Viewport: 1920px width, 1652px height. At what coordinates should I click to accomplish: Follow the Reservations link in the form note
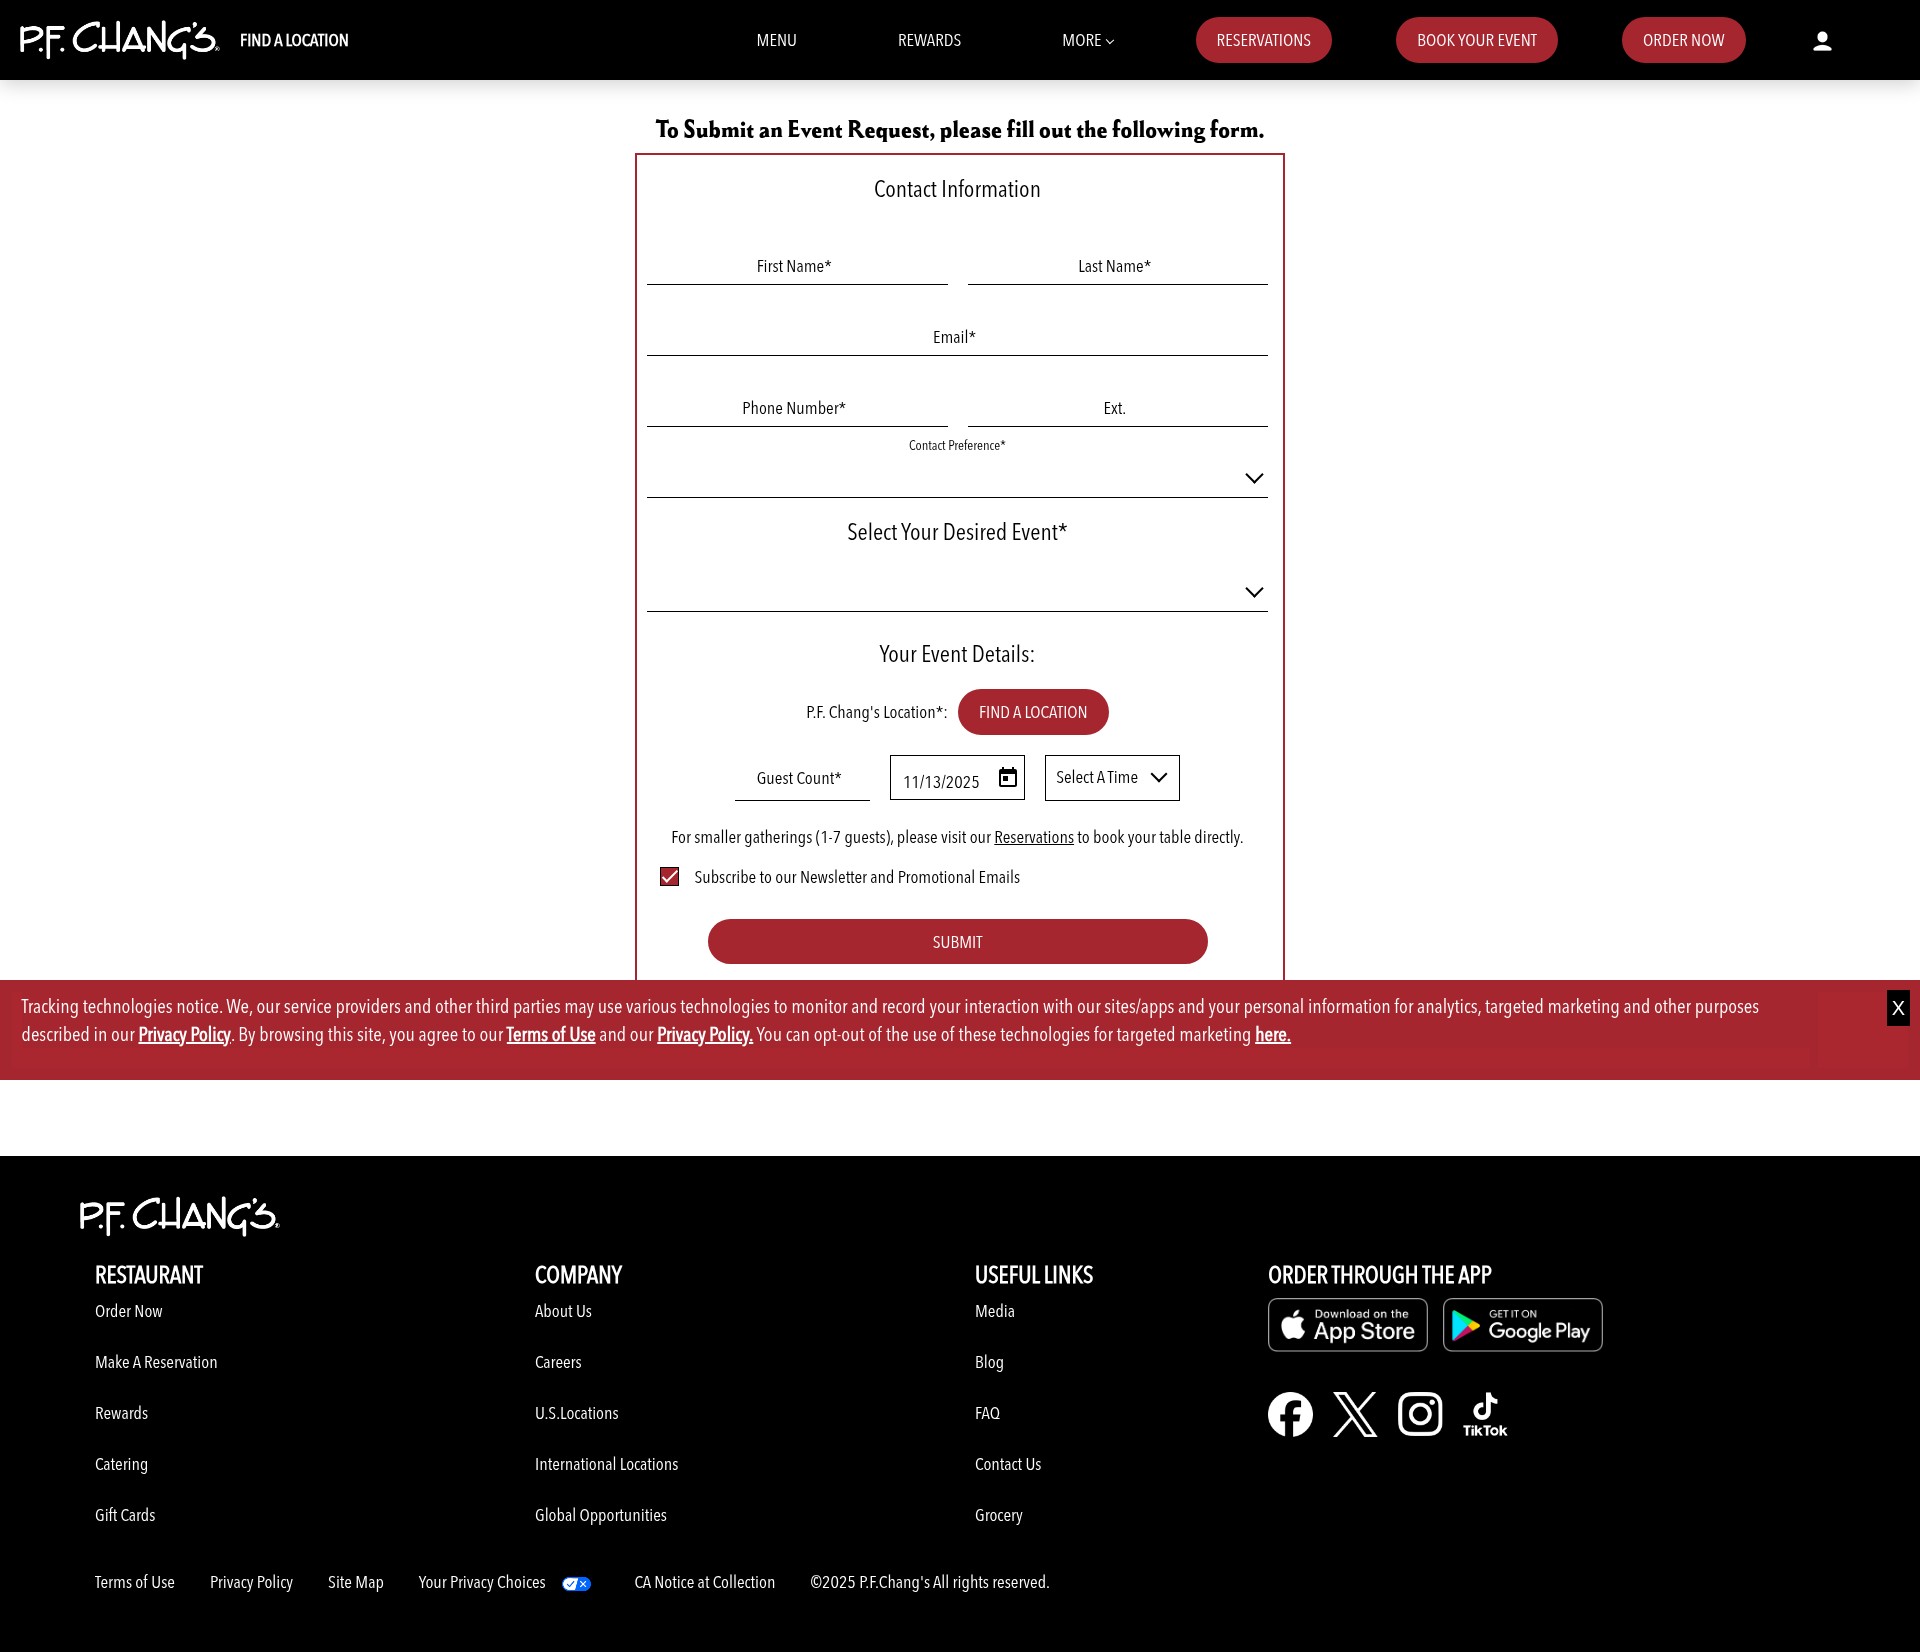[x=1033, y=838]
